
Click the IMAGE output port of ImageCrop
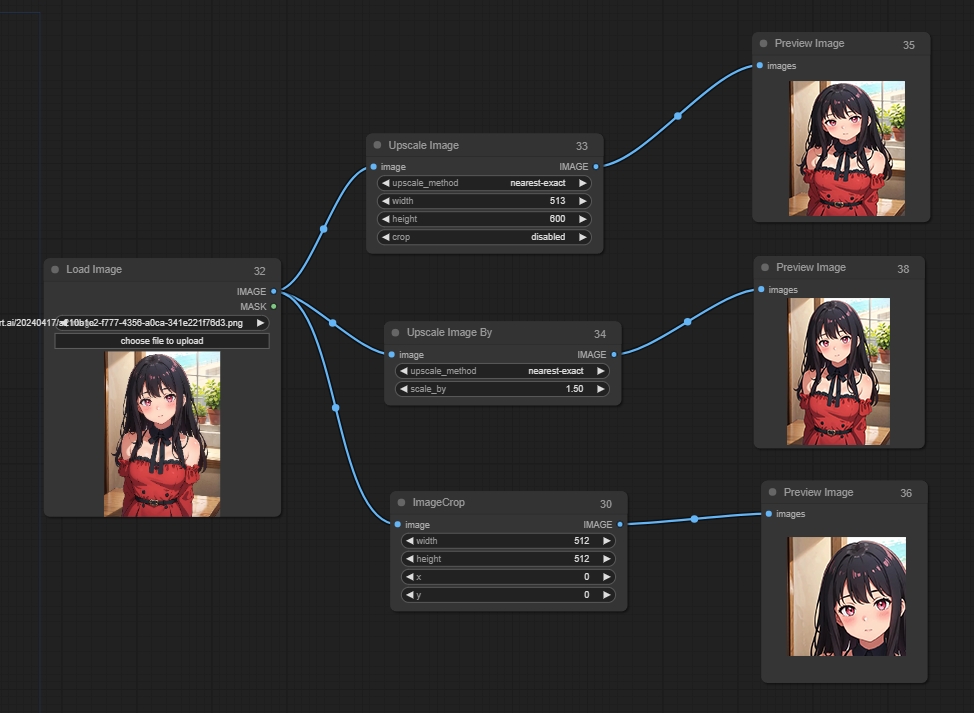pyautogui.click(x=620, y=524)
